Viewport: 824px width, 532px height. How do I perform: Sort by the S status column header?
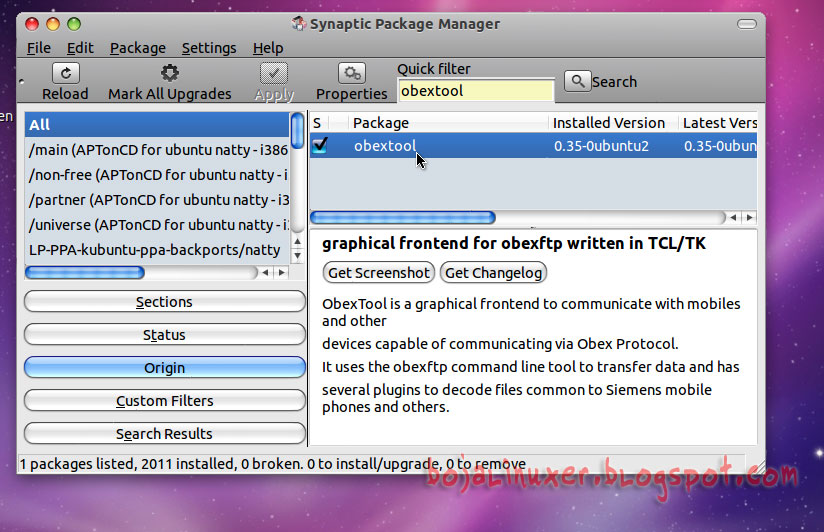317,123
